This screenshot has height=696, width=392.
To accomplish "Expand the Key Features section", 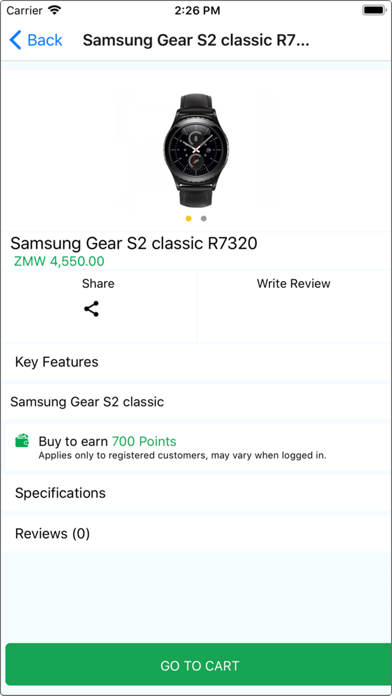I will point(196,362).
